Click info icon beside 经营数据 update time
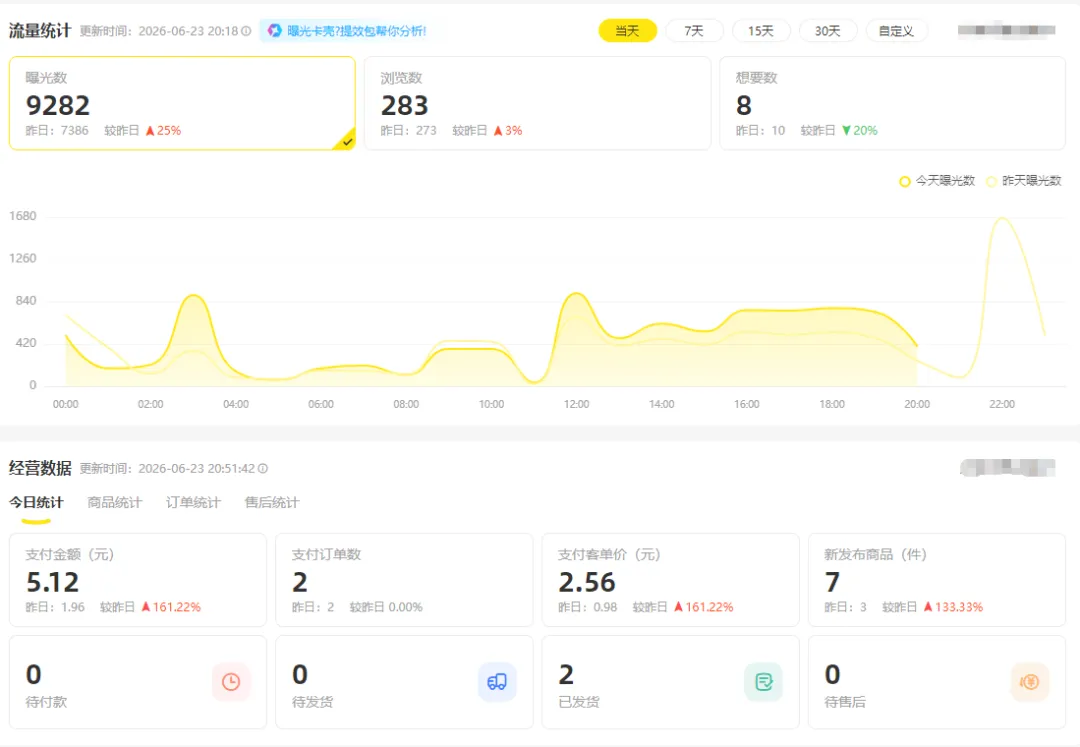Viewport: 1080px width, 747px height. 262,468
